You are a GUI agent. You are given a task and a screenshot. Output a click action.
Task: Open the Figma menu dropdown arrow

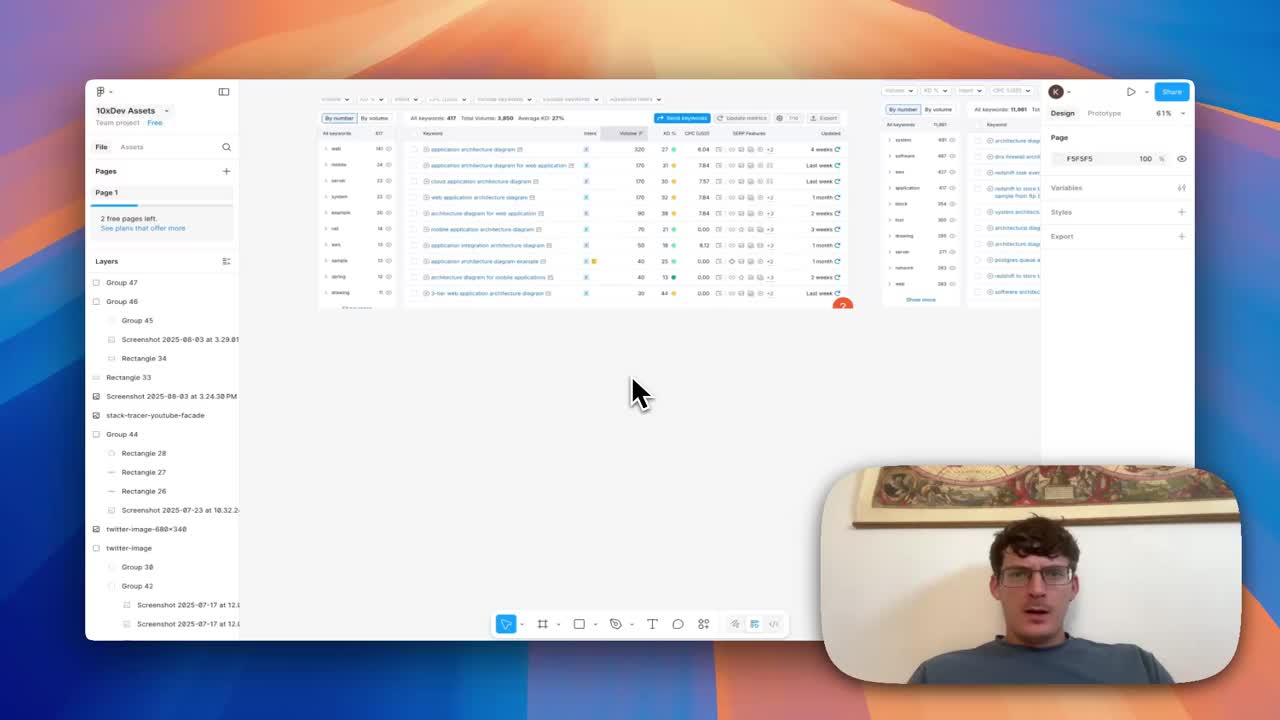coord(110,92)
